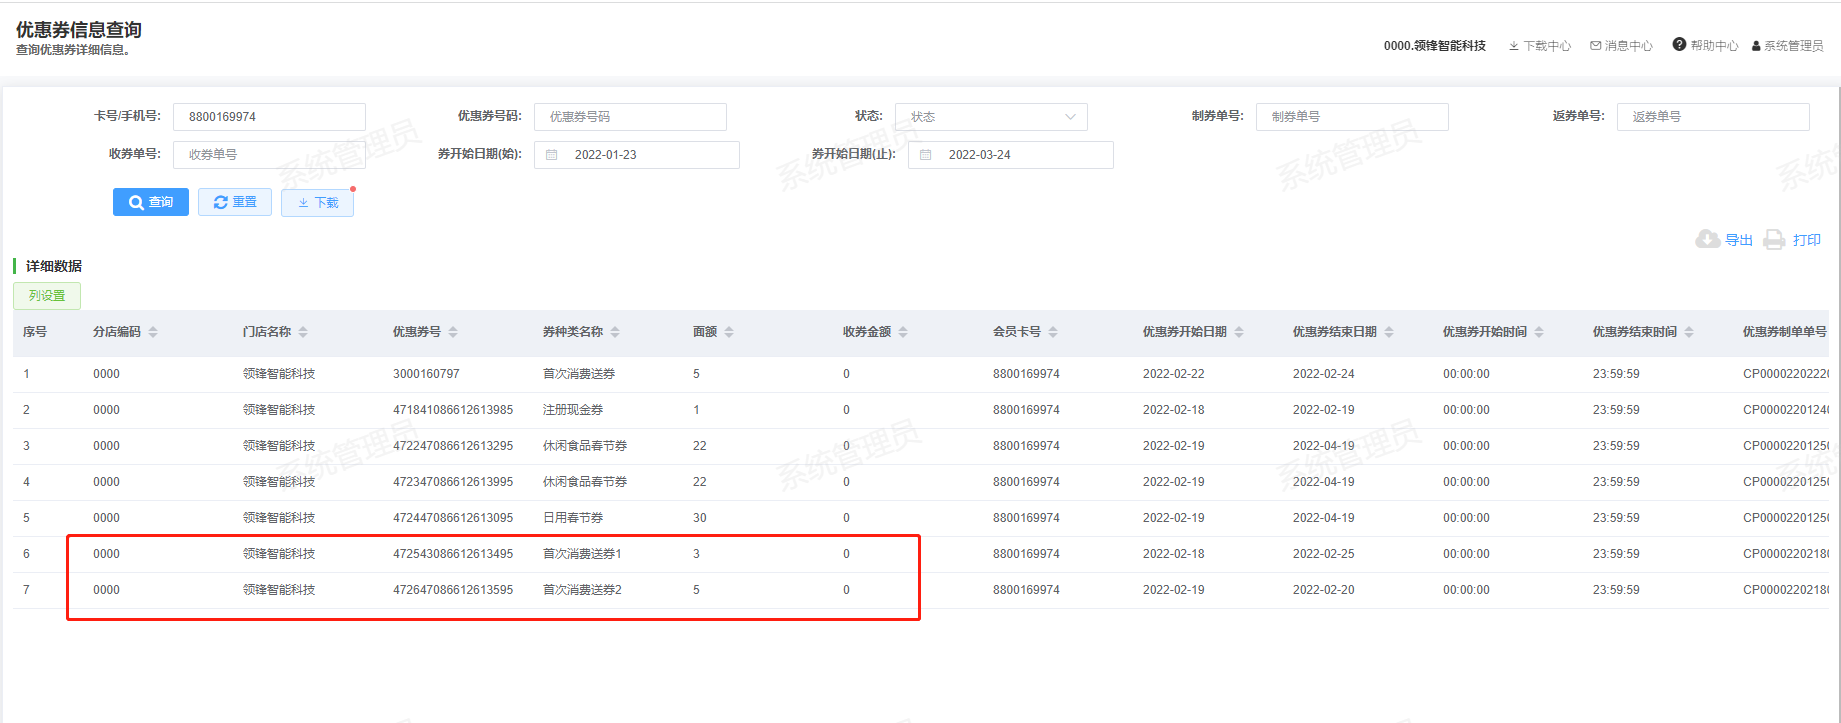Screen dimensions: 1841x723
Task: Open 下载中心 in the top bar
Action: pos(1540,46)
